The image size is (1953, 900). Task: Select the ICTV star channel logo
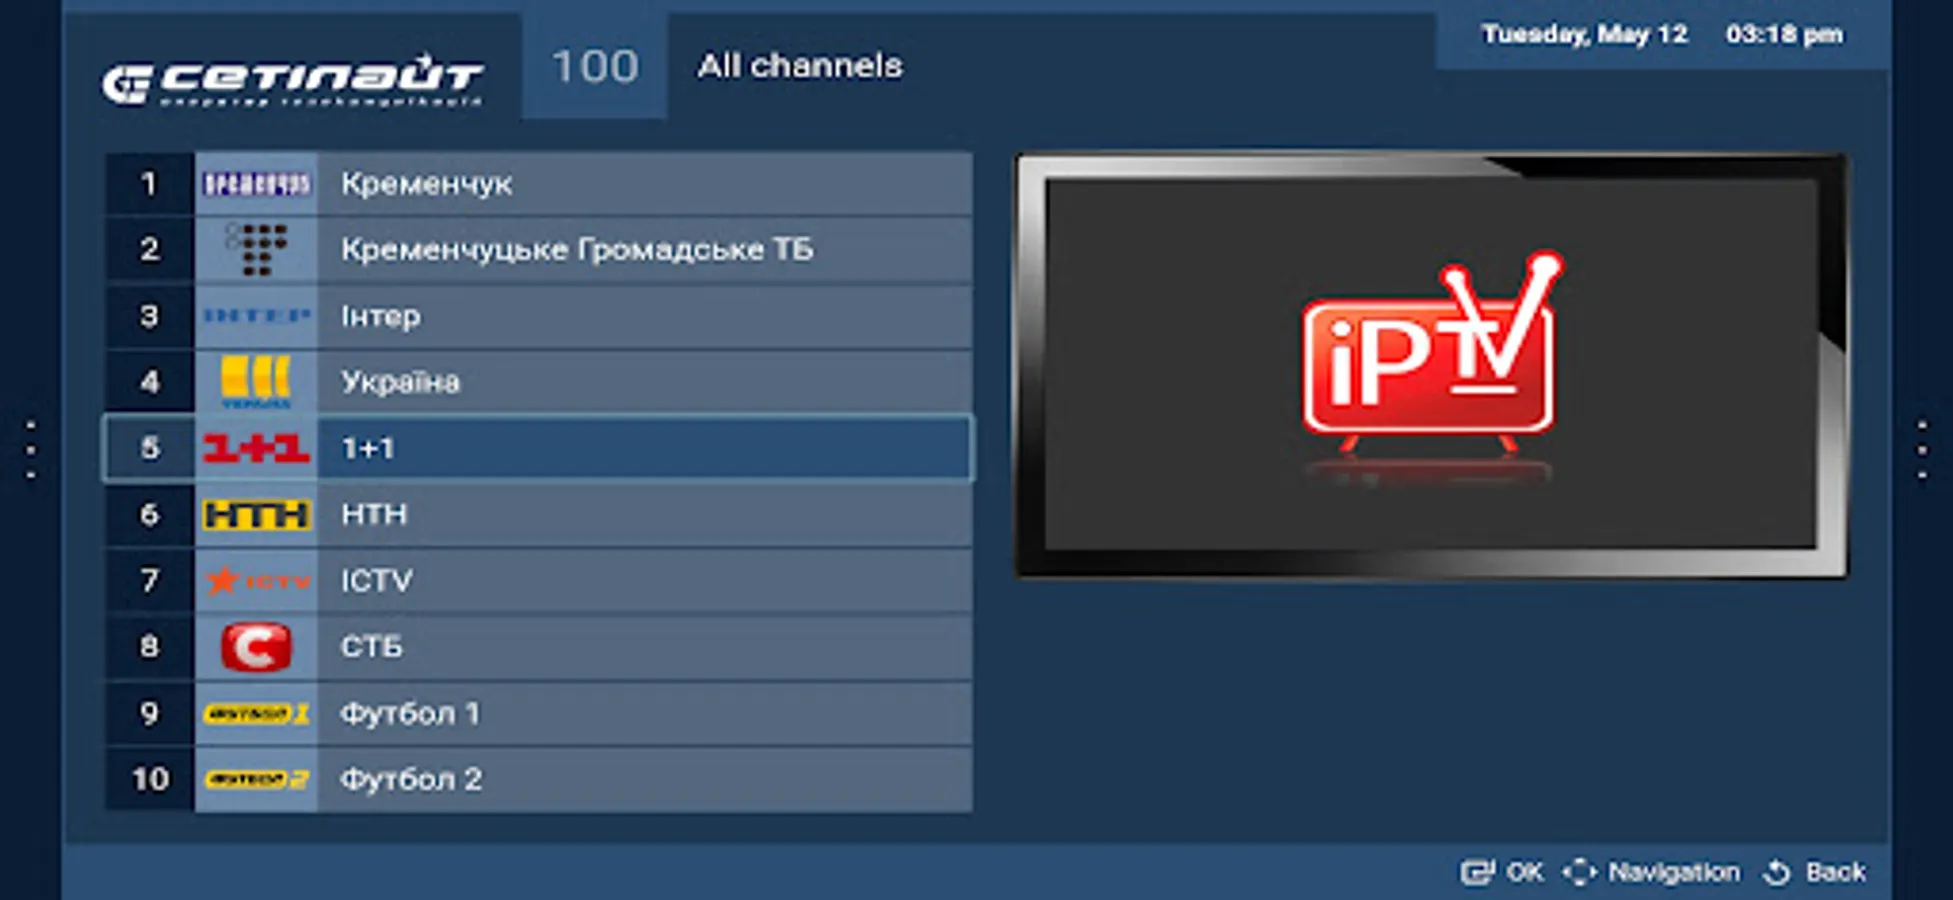point(256,580)
